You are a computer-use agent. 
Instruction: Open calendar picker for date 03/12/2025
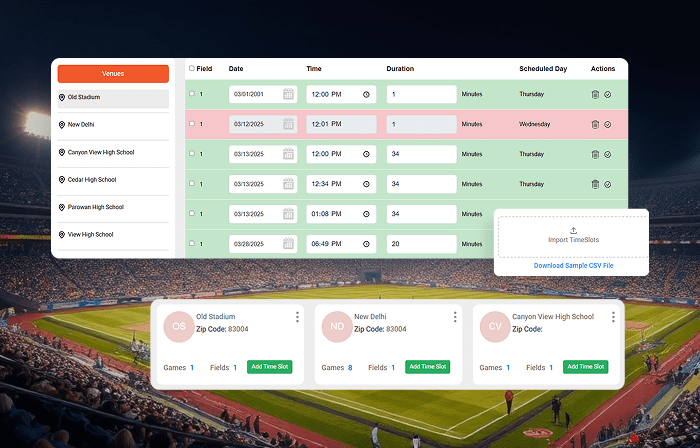[288, 124]
